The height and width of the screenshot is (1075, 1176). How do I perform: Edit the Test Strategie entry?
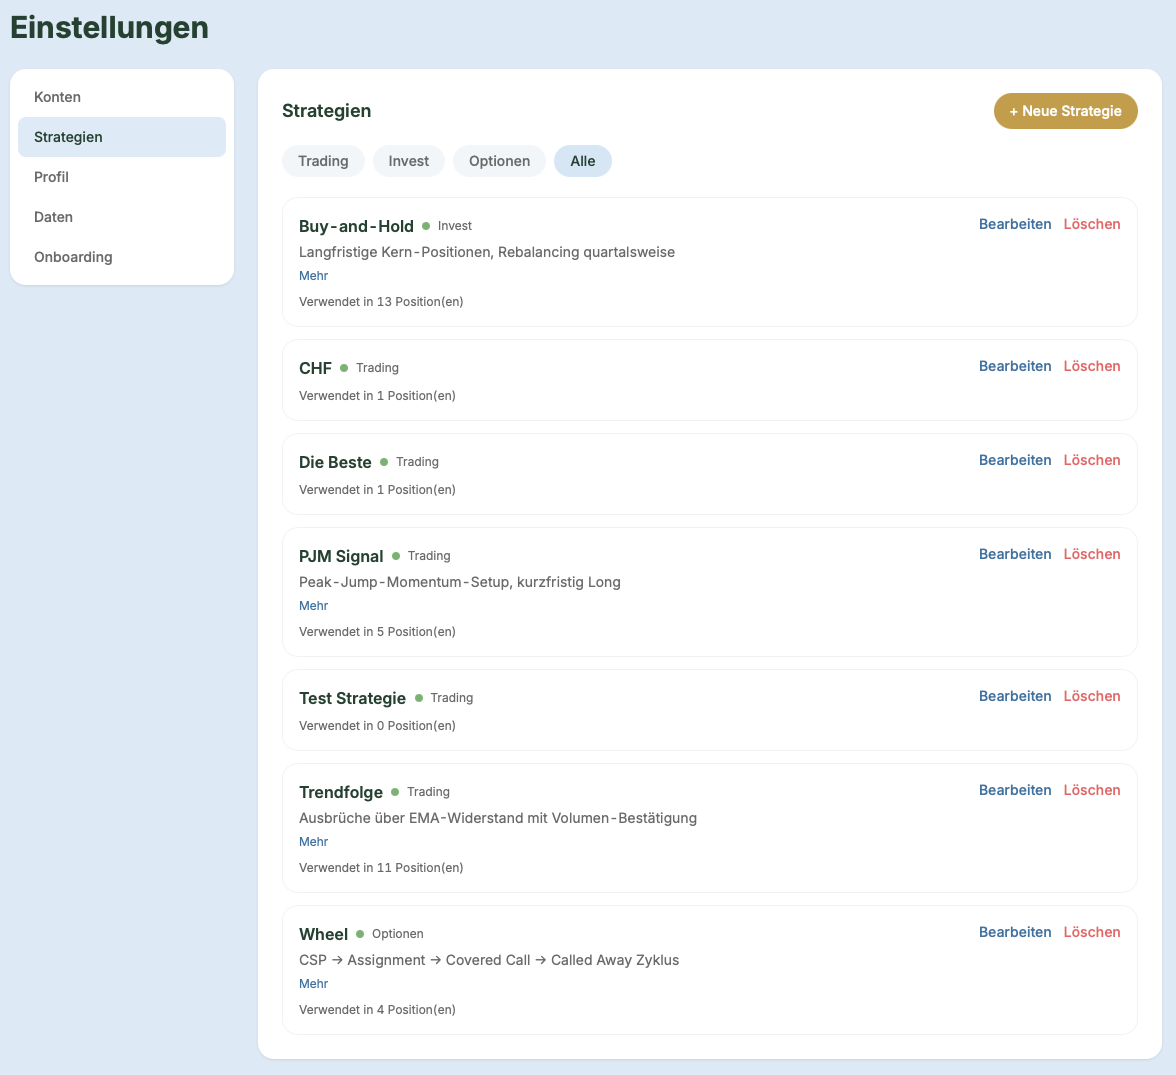pos(1015,696)
